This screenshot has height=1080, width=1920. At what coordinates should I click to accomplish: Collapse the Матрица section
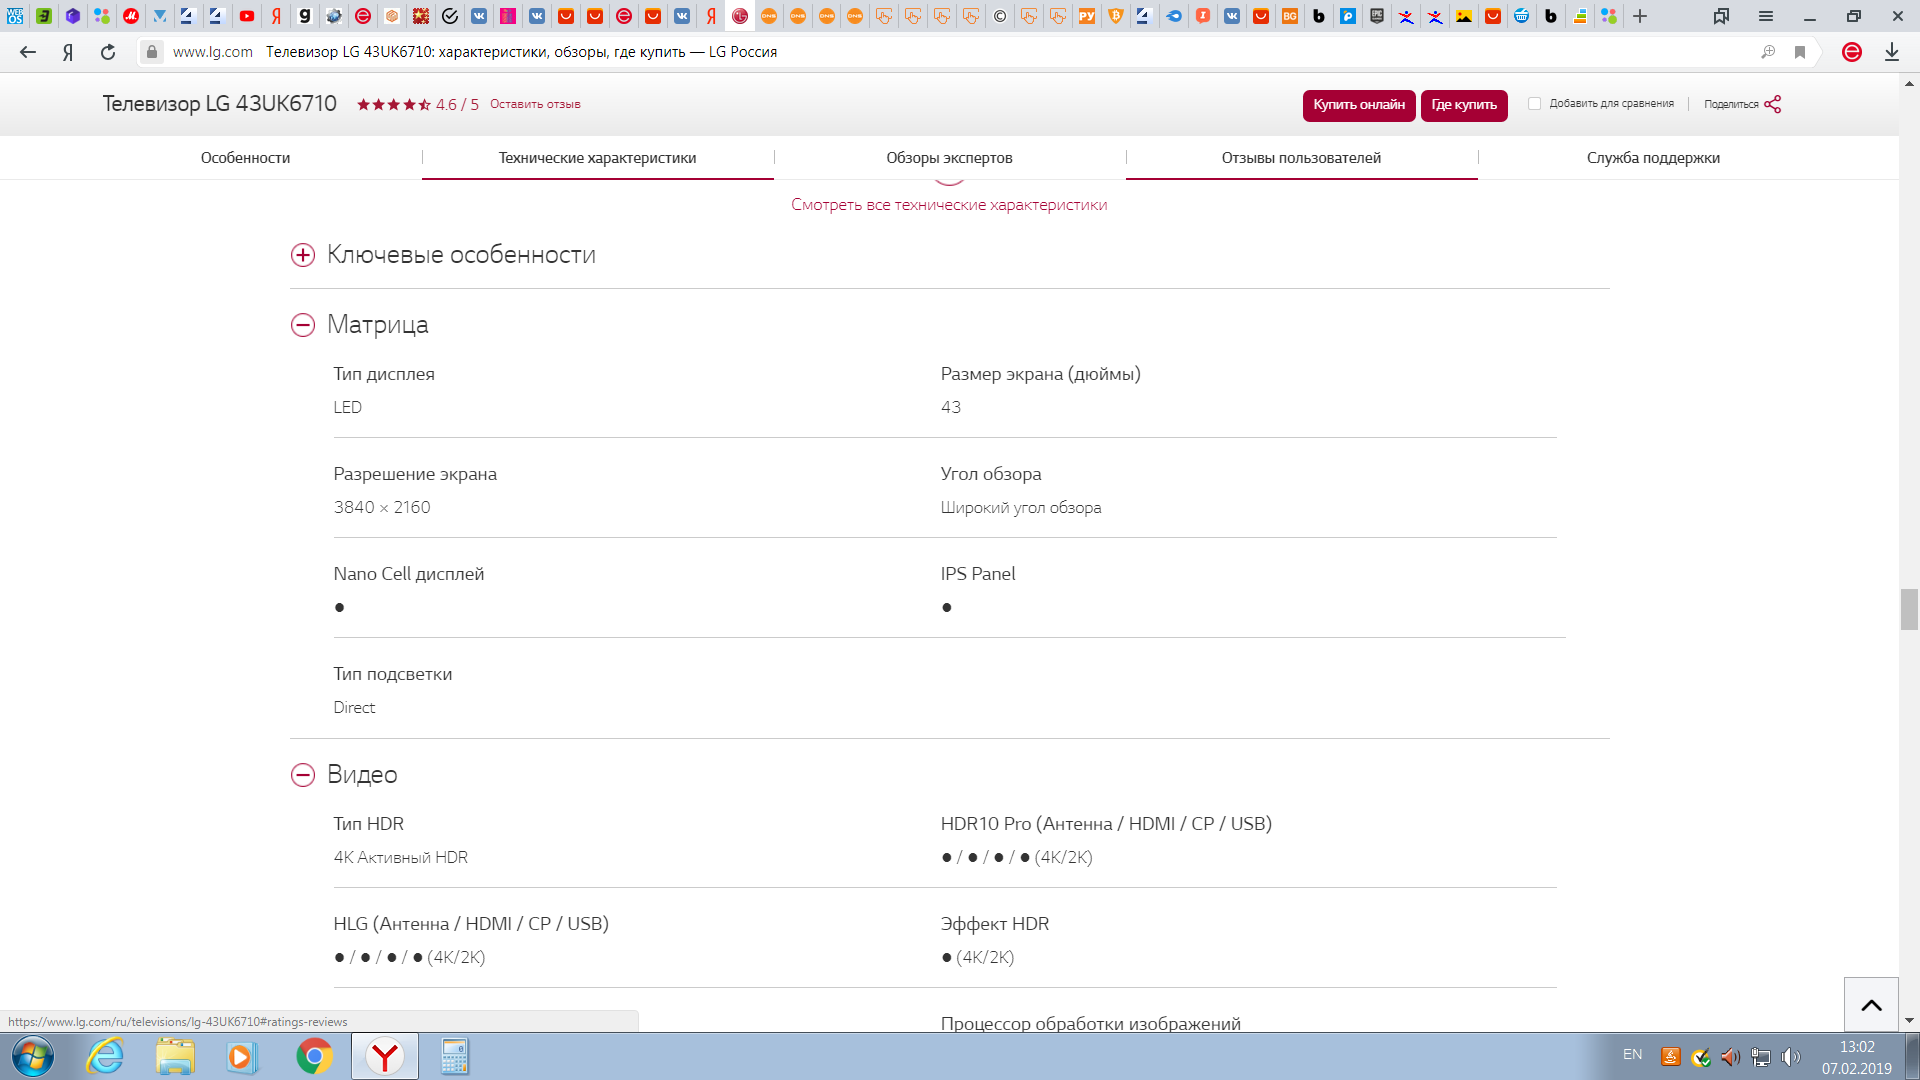pyautogui.click(x=303, y=325)
